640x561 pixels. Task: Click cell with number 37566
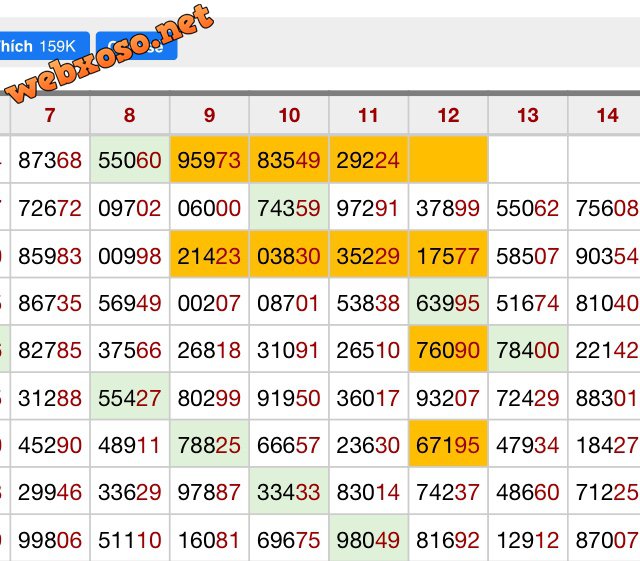point(129,350)
